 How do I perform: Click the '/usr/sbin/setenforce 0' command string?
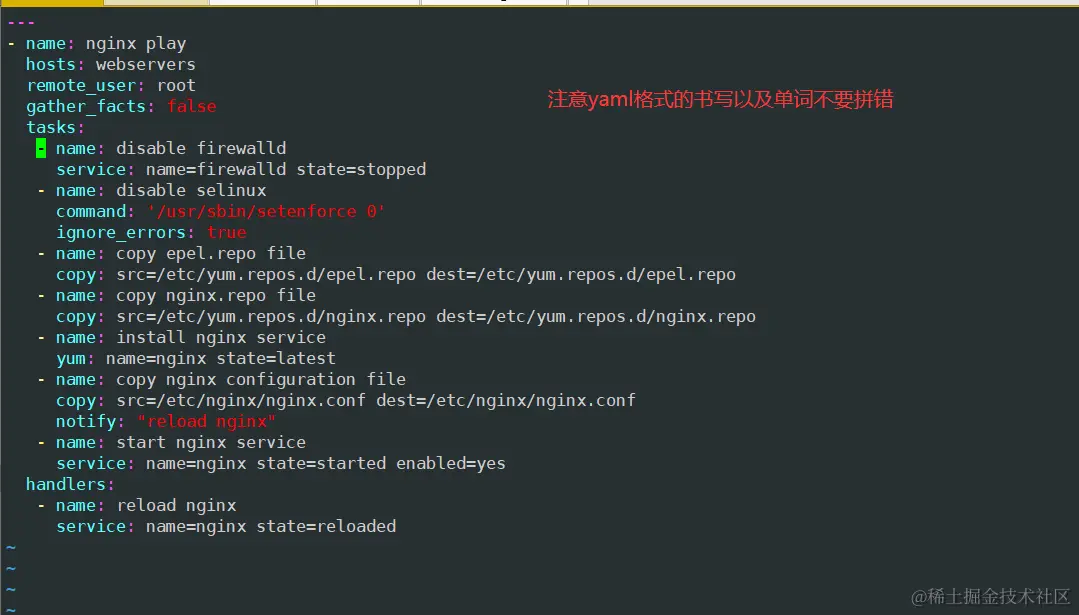point(265,211)
